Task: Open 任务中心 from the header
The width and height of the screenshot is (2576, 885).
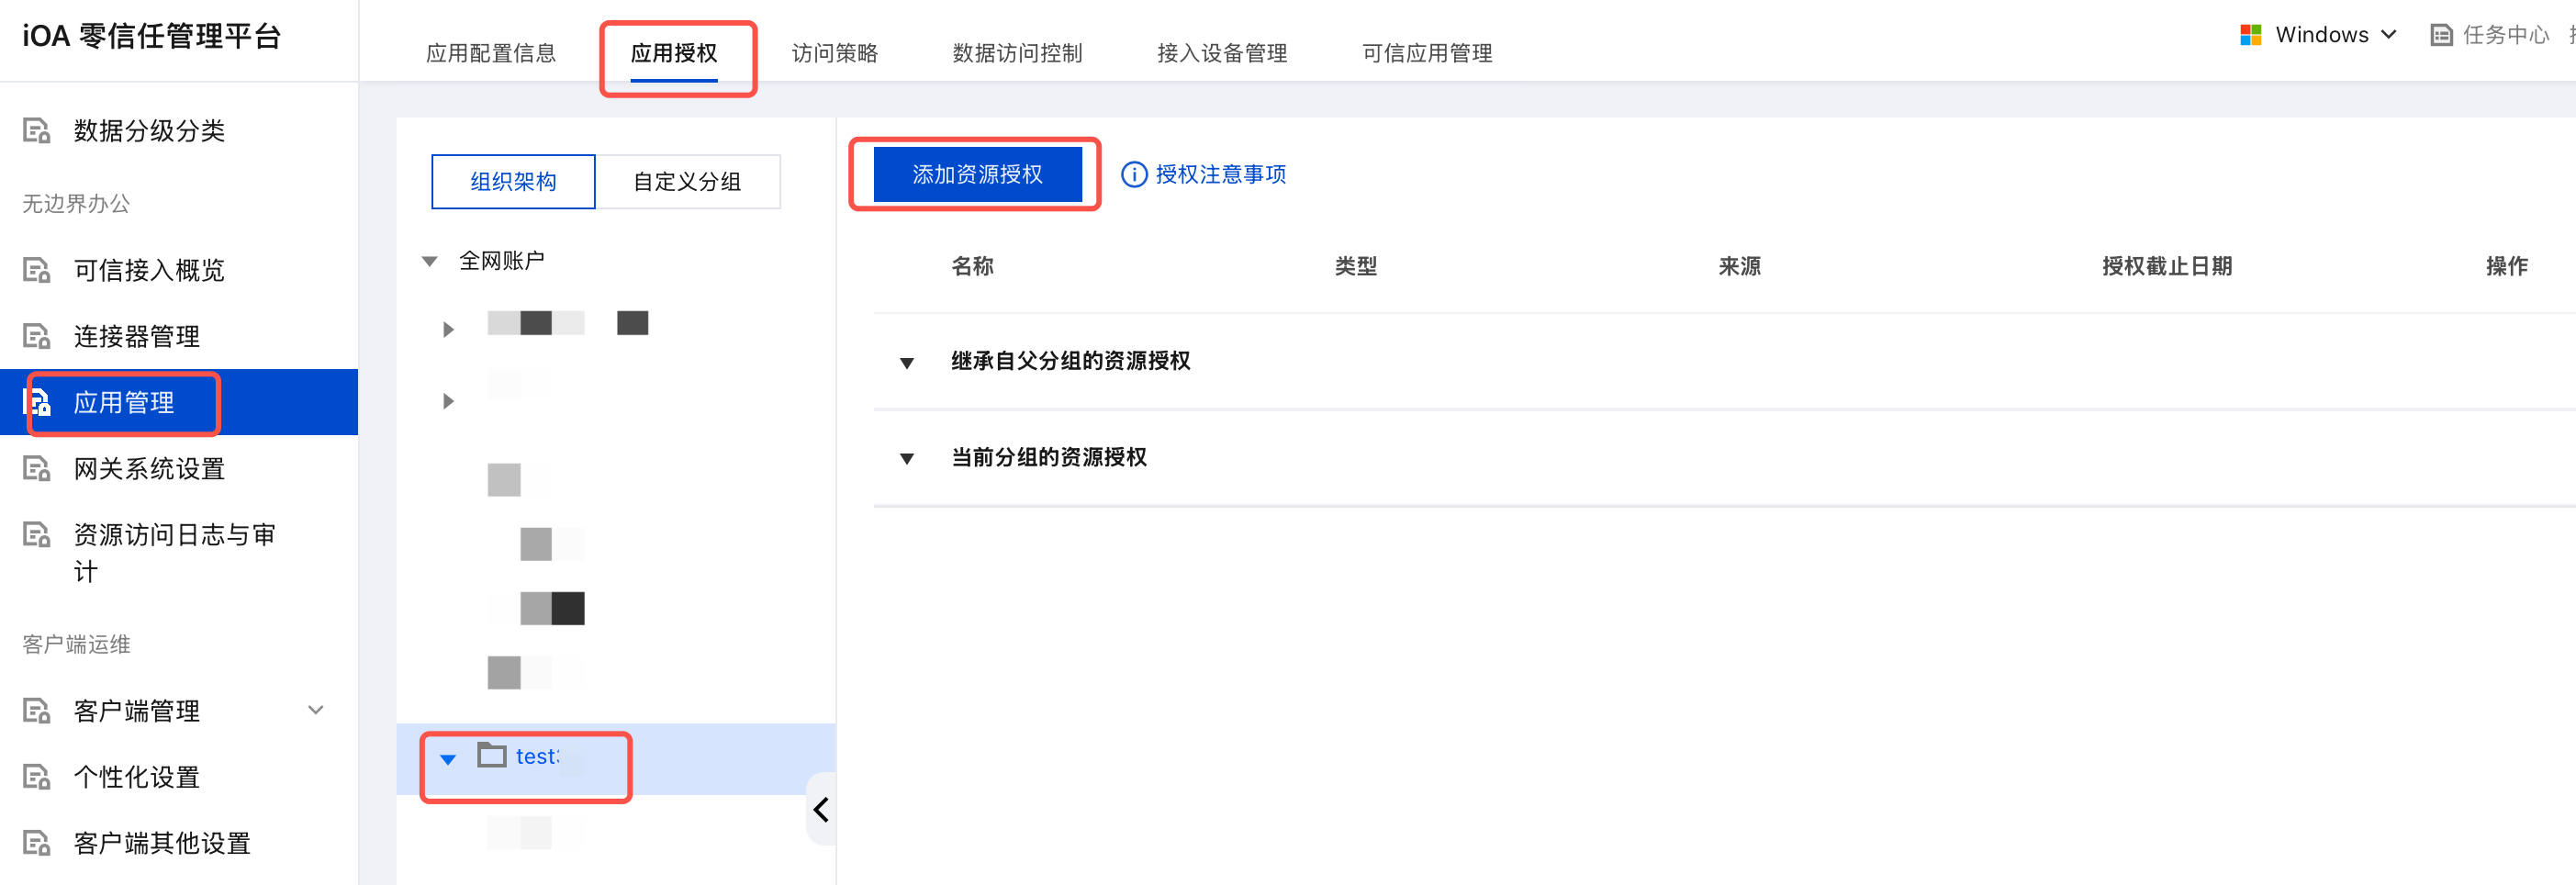Action: point(2506,35)
